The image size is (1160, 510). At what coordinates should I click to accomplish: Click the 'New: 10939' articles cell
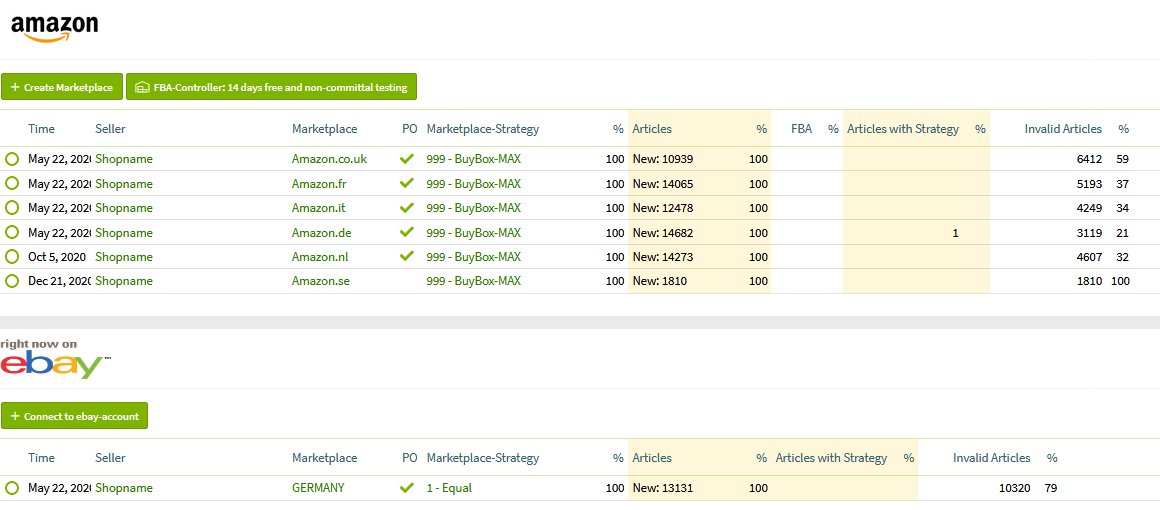[663, 159]
